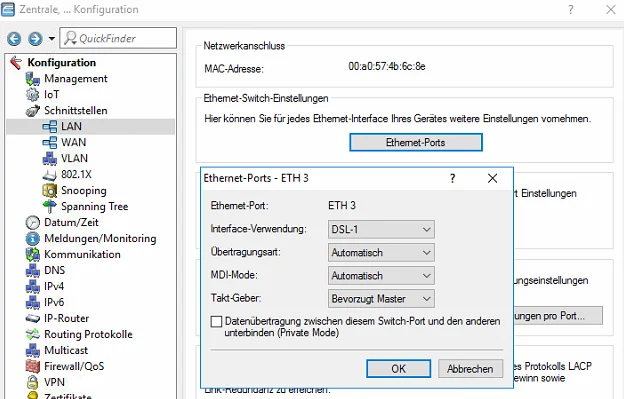The width and height of the screenshot is (624, 399).
Task: Click the WAN network icon
Action: [x=50, y=142]
